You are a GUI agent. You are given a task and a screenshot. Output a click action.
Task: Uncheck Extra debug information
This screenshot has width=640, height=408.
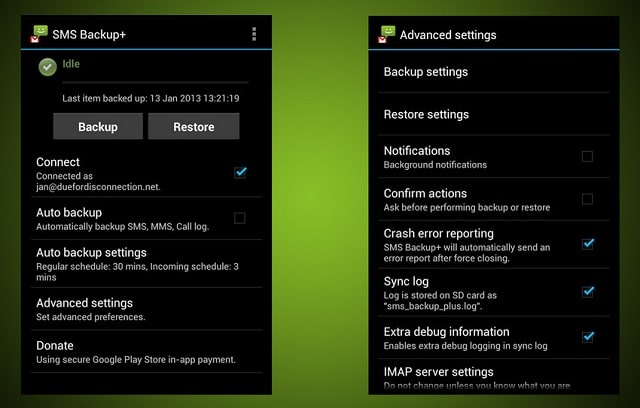point(588,337)
